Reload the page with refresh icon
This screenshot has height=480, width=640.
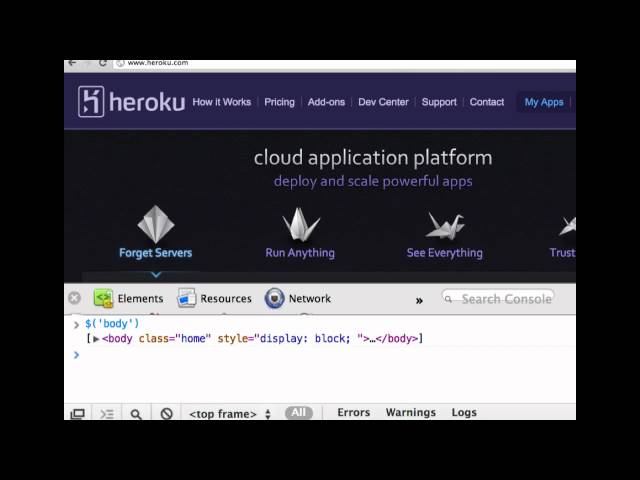pyautogui.click(x=102, y=63)
